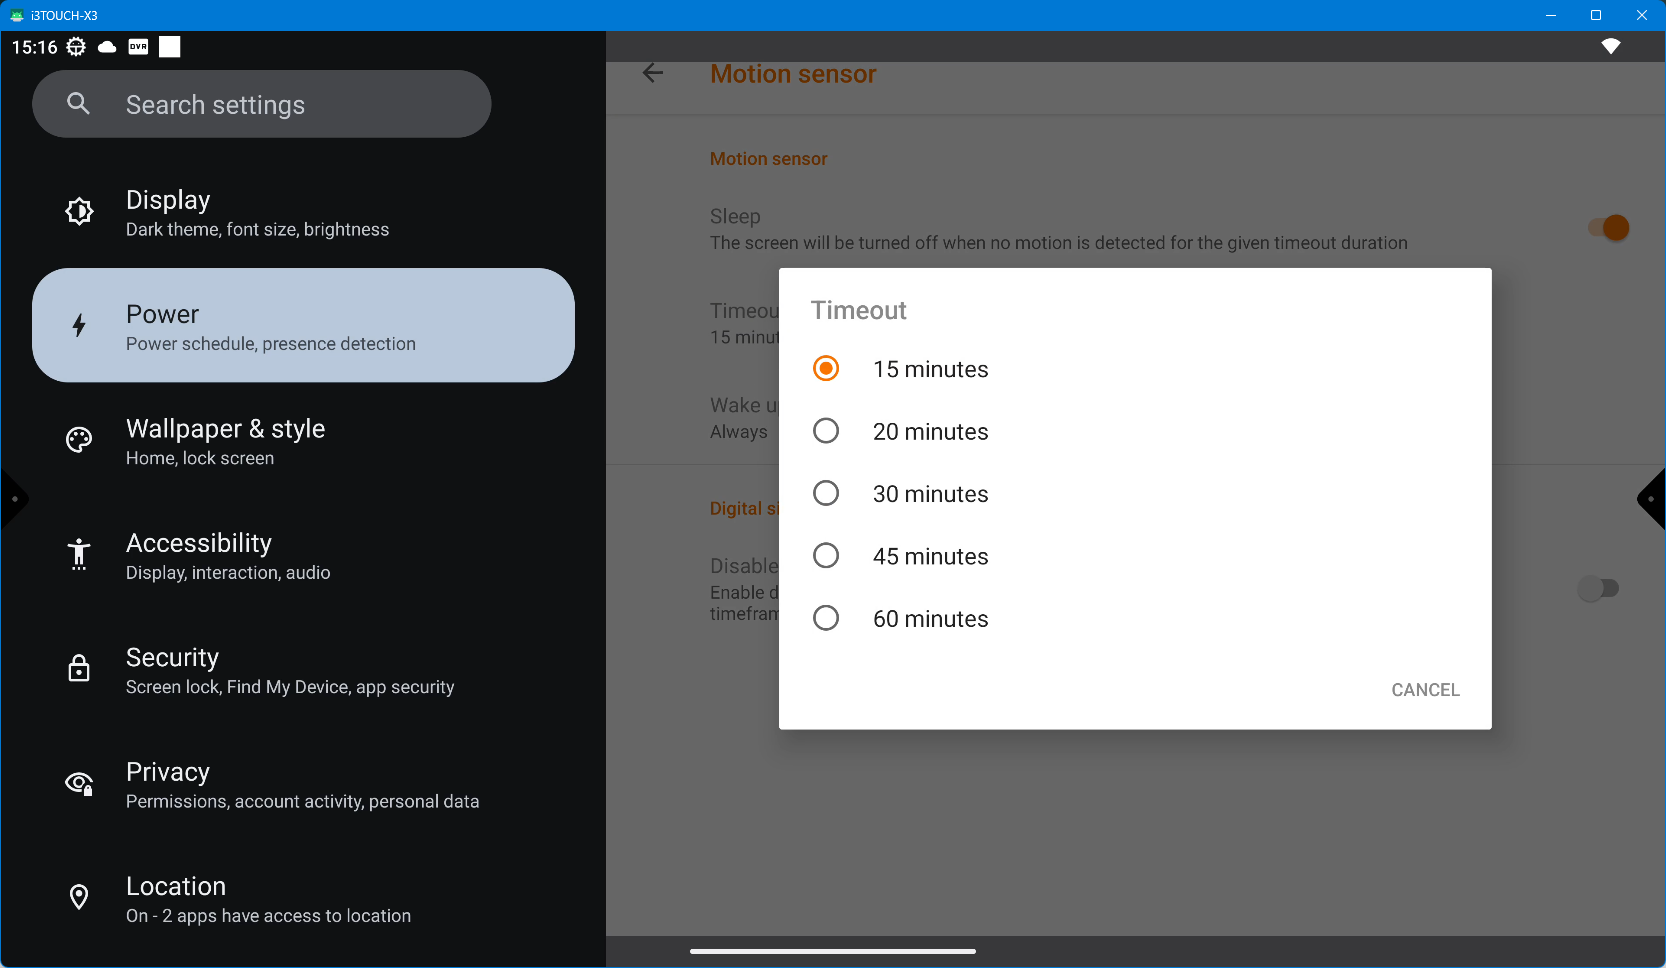Click the Location pin icon
Viewport: 1666px width, 968px height.
click(79, 897)
